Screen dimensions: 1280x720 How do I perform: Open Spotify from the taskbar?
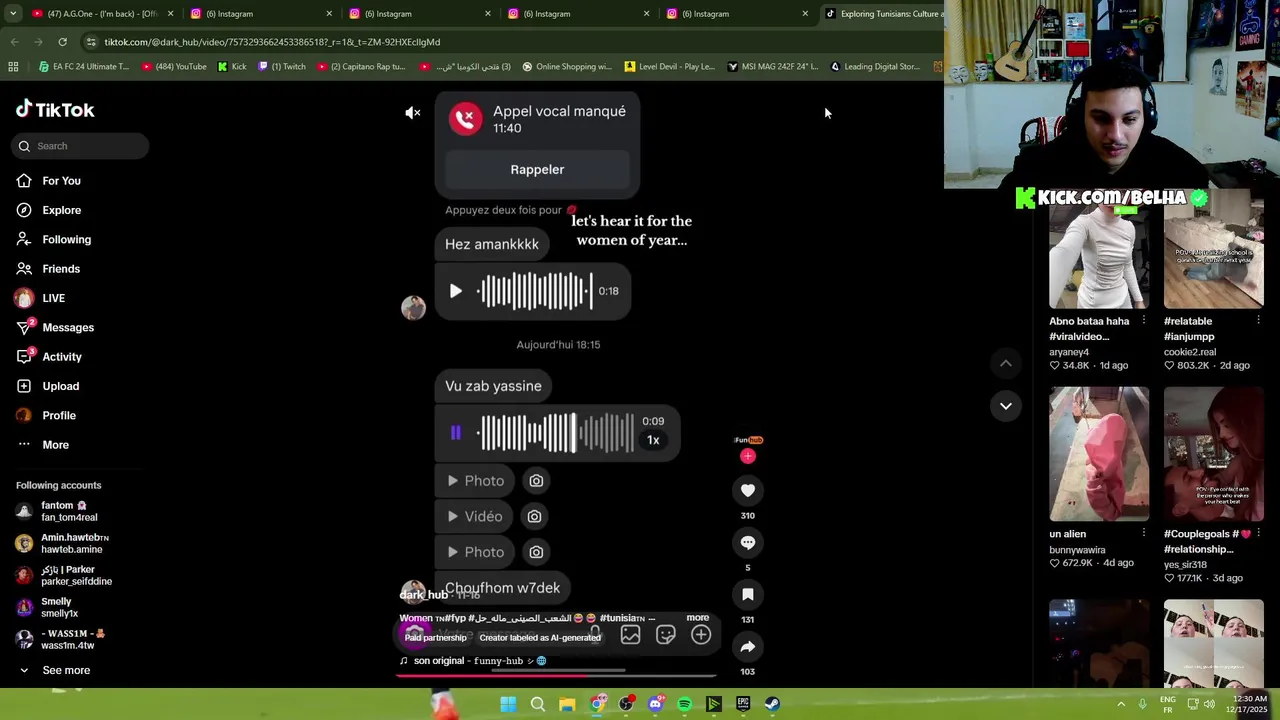pos(684,704)
